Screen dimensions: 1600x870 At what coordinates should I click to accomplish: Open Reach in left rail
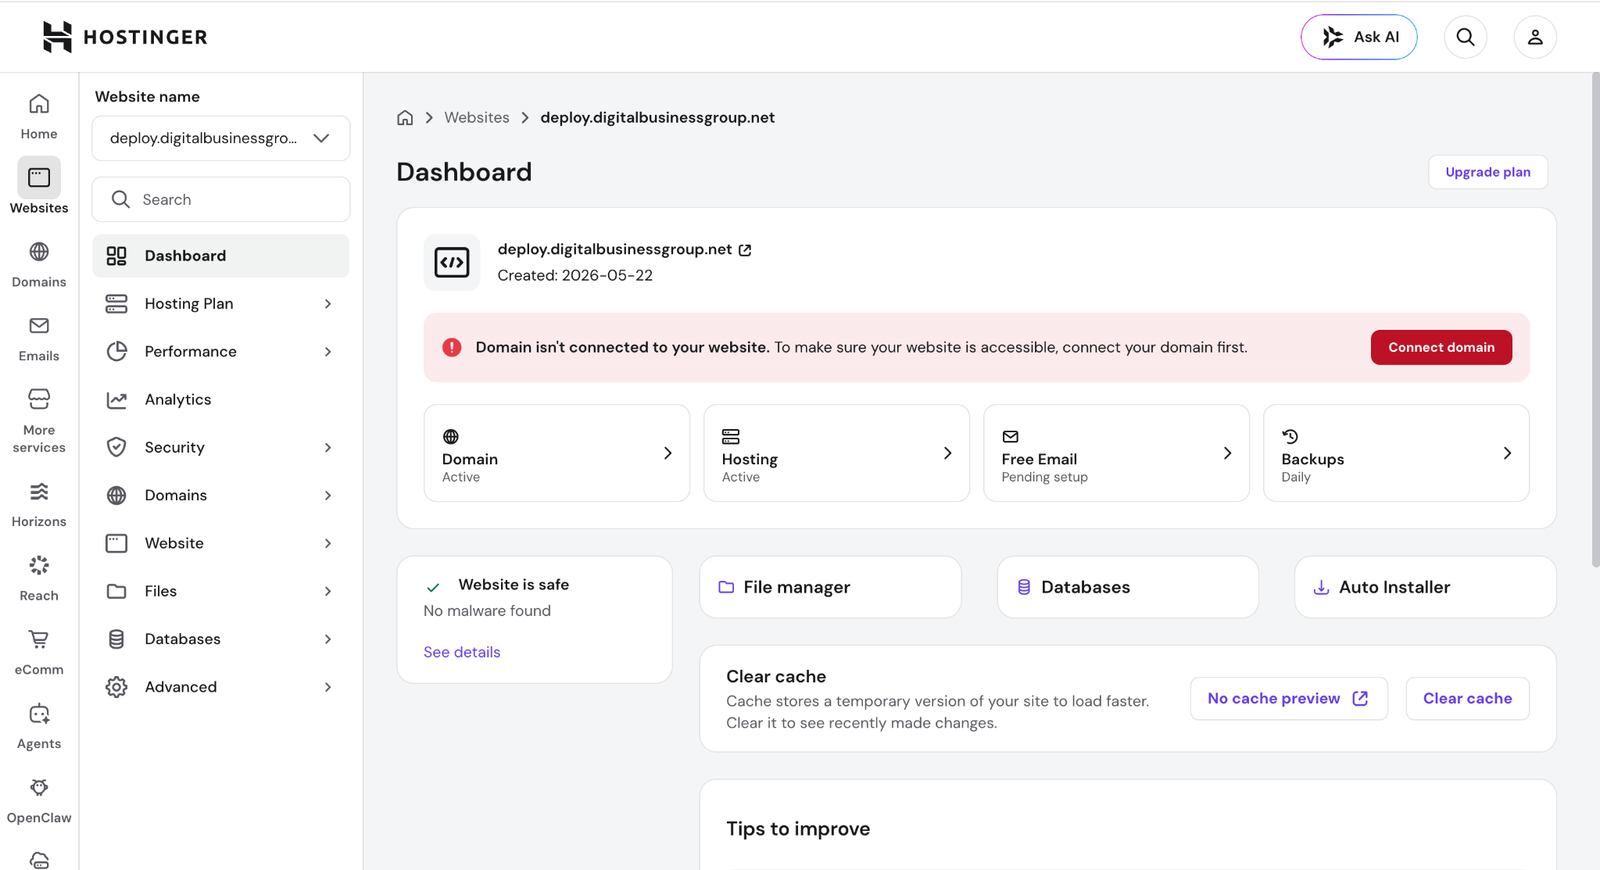(39, 578)
